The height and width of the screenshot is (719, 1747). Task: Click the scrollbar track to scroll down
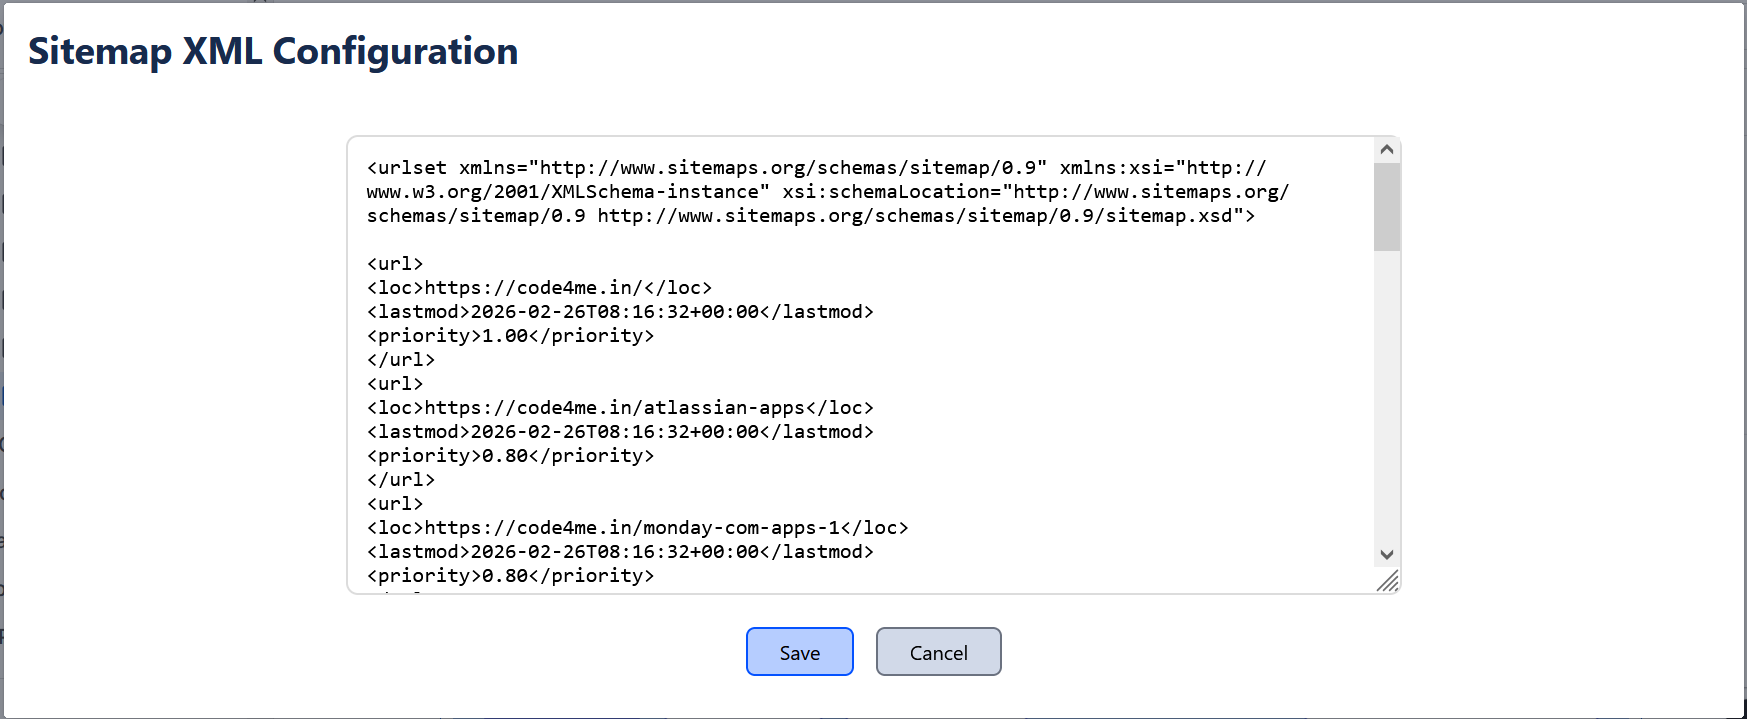click(x=1386, y=400)
